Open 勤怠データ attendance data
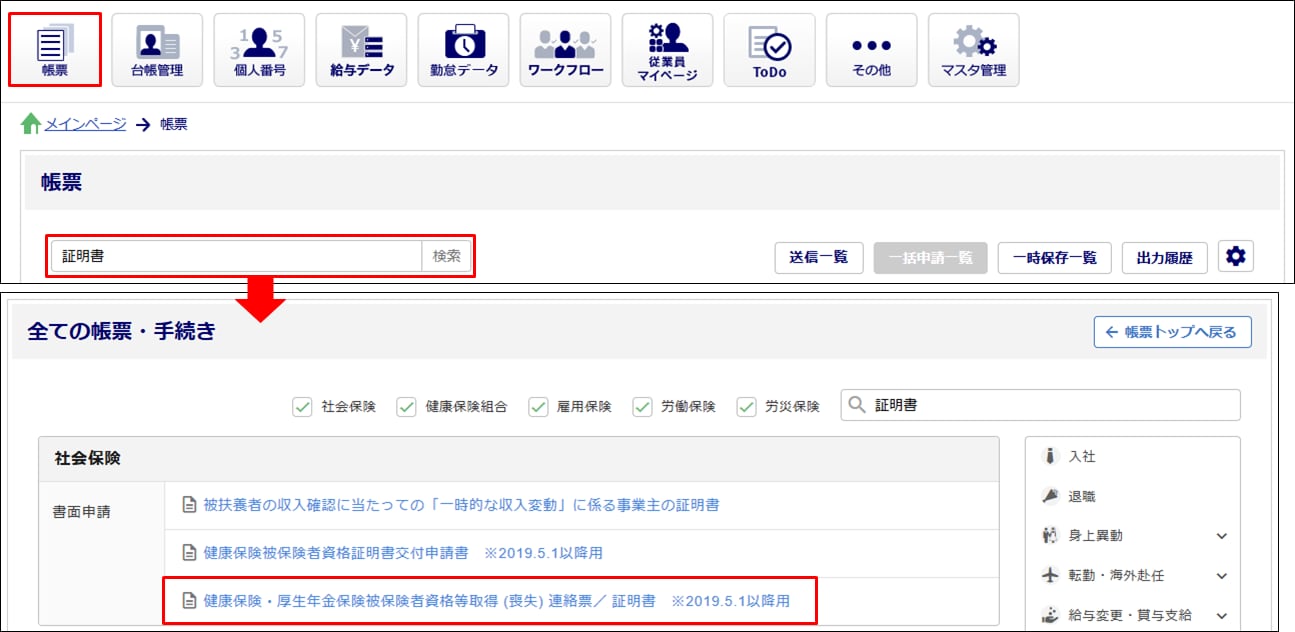This screenshot has height=632, width=1295. coord(463,49)
